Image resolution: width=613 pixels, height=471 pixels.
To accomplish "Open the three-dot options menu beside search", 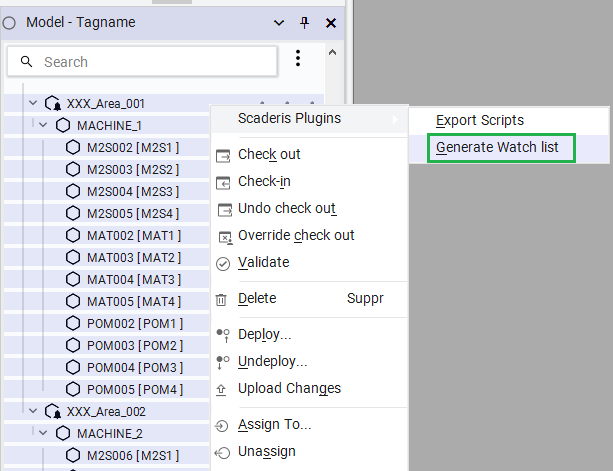I will tap(297, 59).
